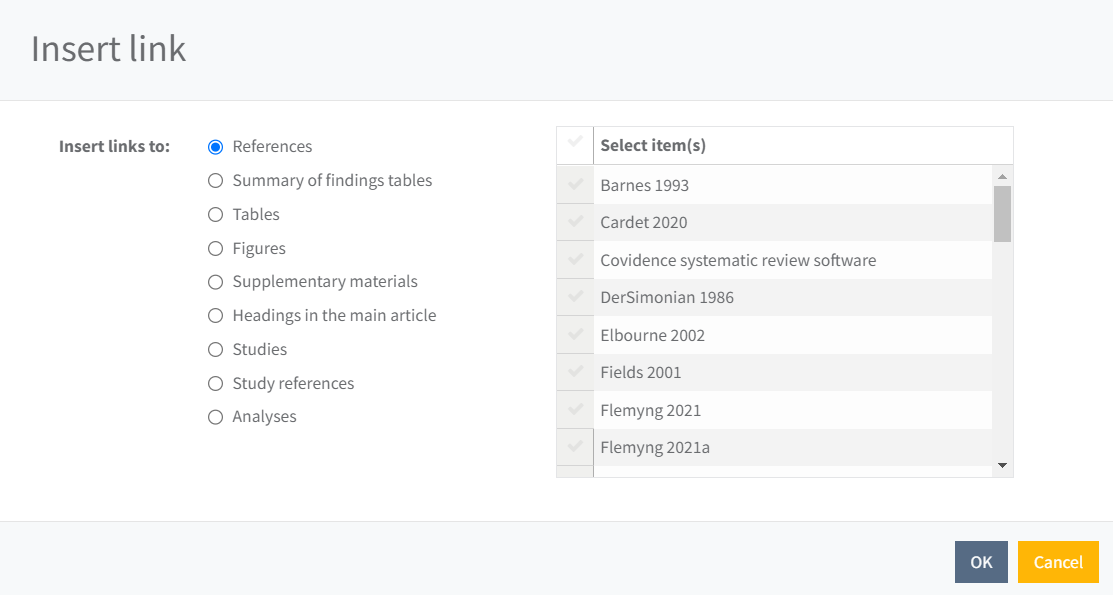This screenshot has width=1113, height=595.
Task: Check the DerSimonian 1986 reference checkmark
Action: (x=574, y=297)
